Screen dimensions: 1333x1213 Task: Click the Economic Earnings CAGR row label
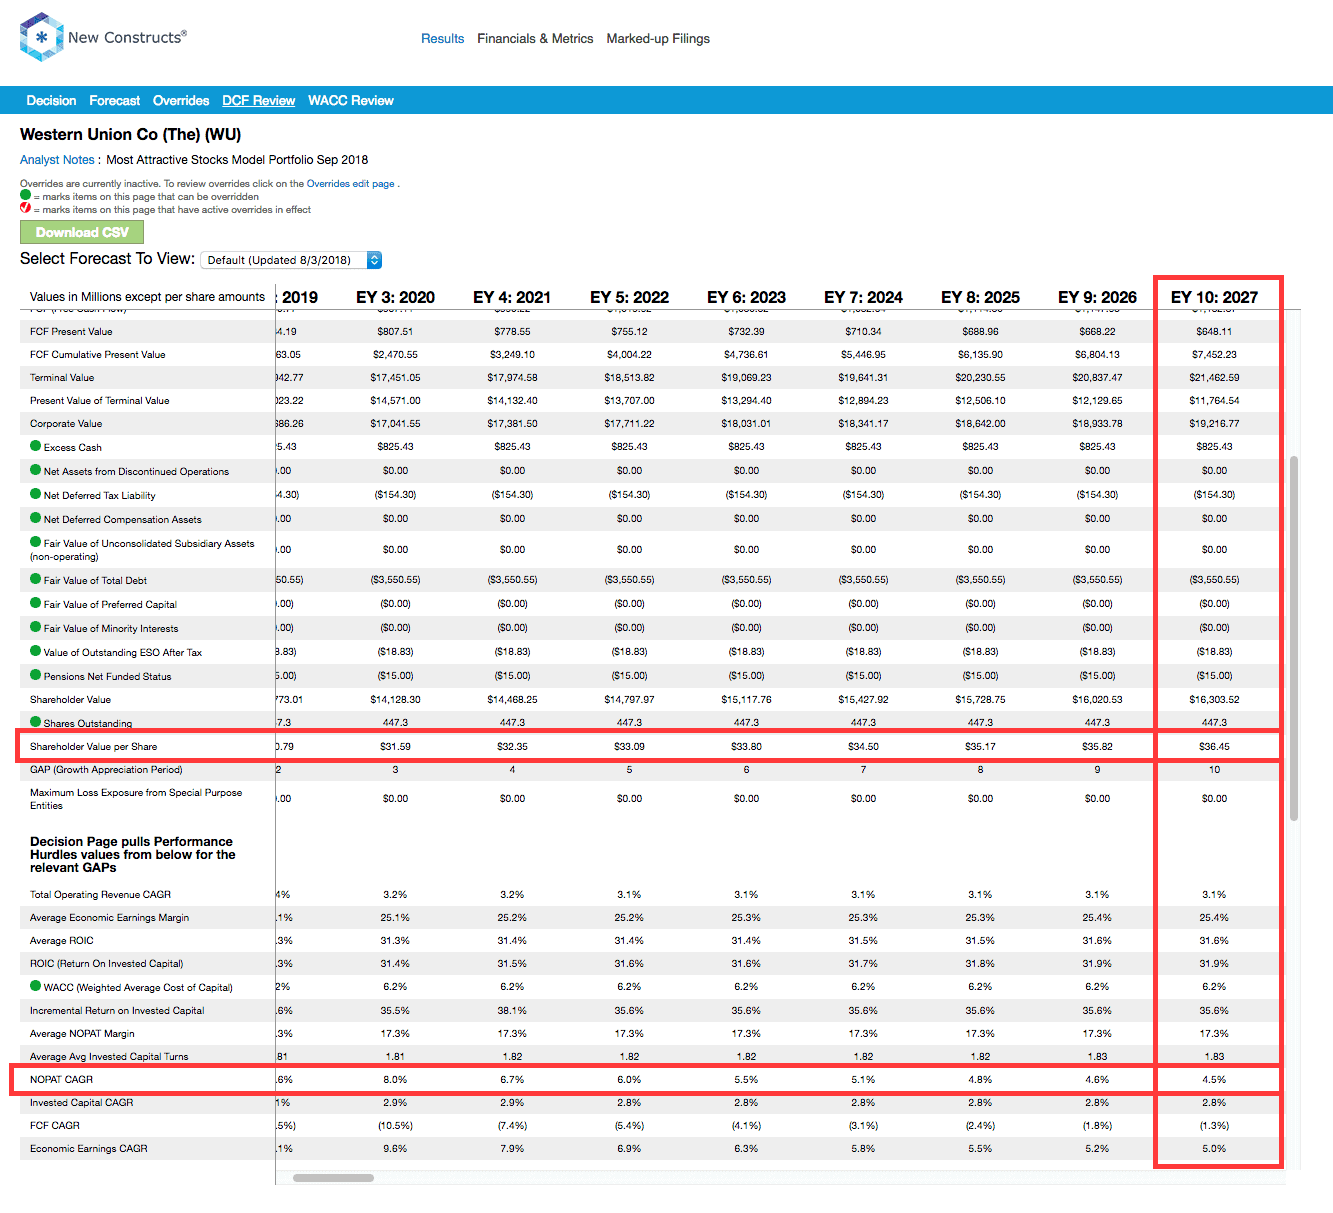88,1149
